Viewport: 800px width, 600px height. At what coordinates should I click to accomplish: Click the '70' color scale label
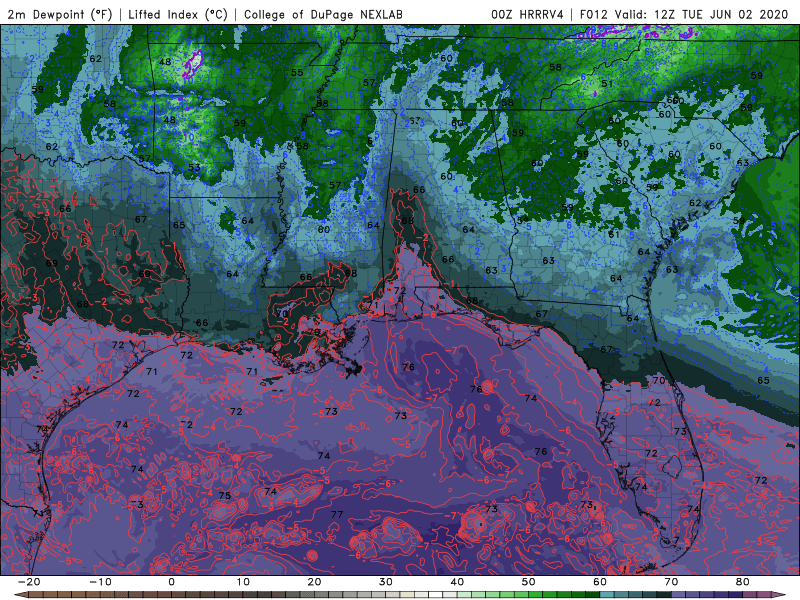[671, 582]
